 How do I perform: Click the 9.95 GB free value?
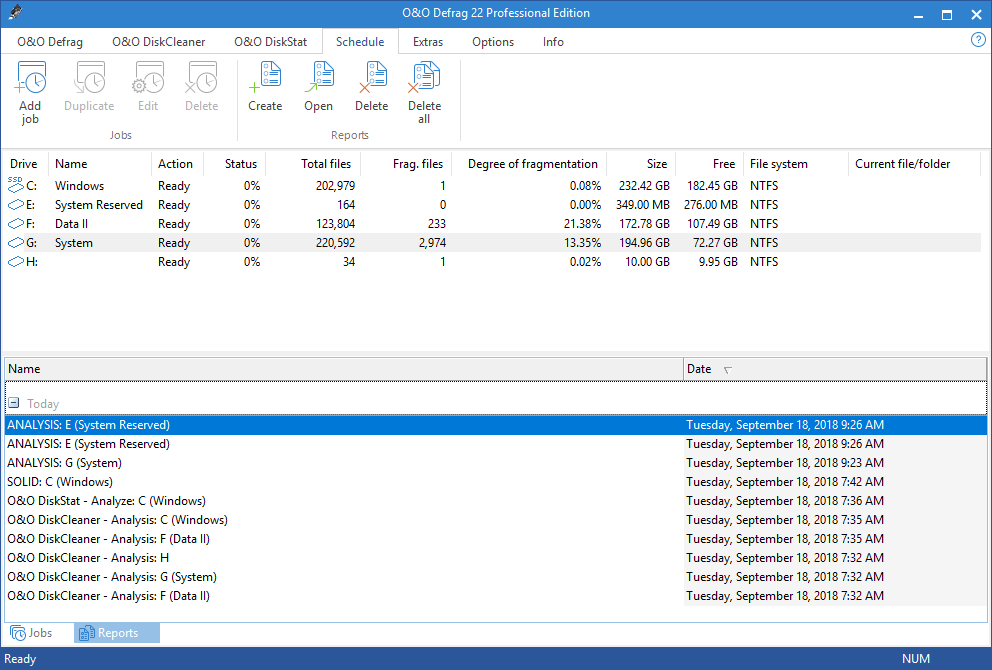[718, 262]
